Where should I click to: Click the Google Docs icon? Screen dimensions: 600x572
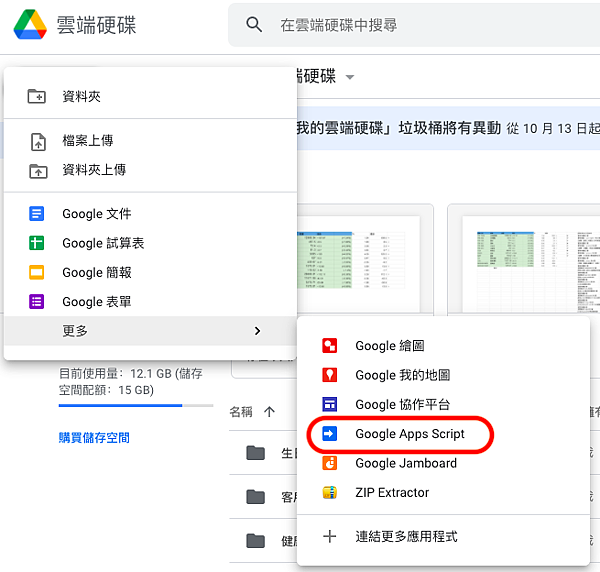37,214
